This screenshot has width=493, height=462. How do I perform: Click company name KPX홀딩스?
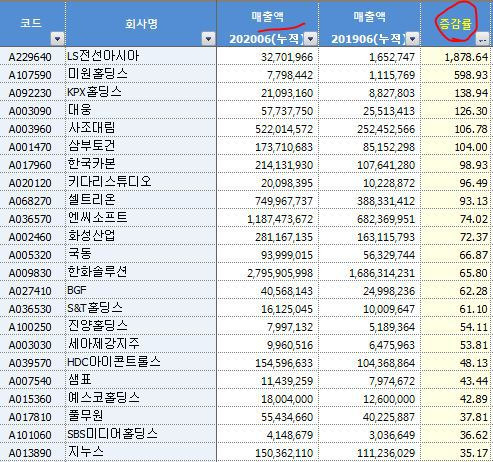[x=94, y=91]
